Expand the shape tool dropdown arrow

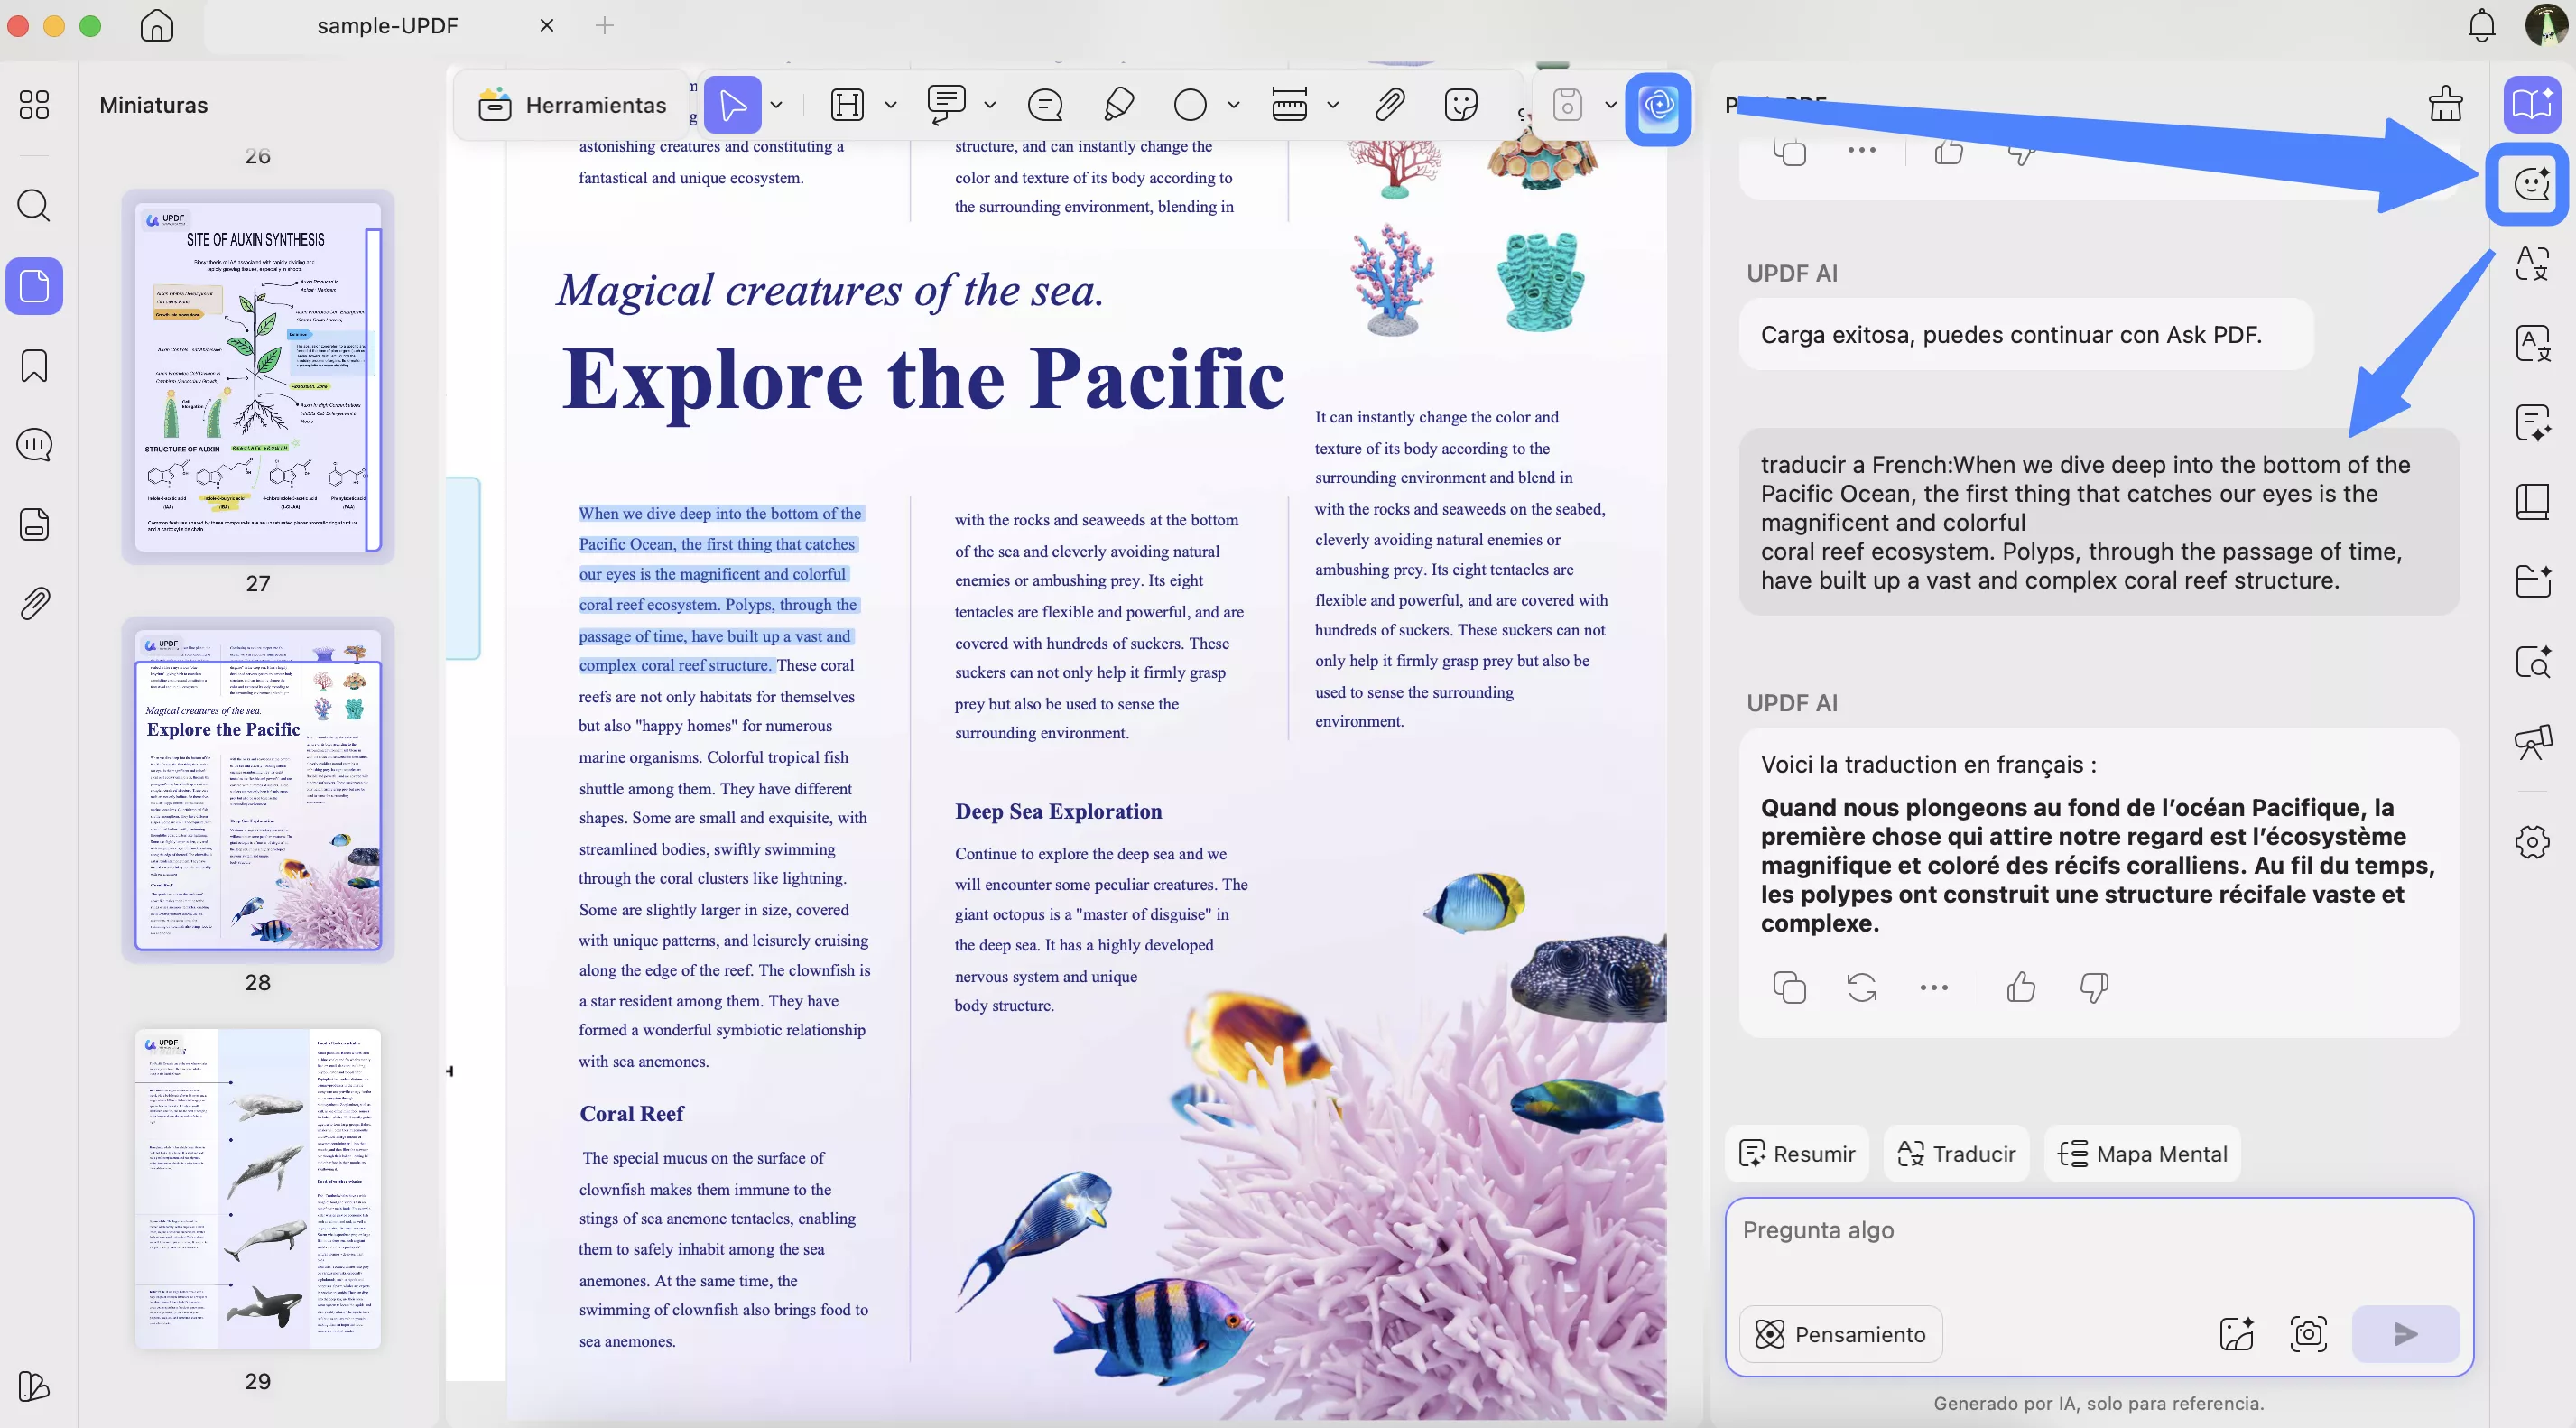point(1234,104)
